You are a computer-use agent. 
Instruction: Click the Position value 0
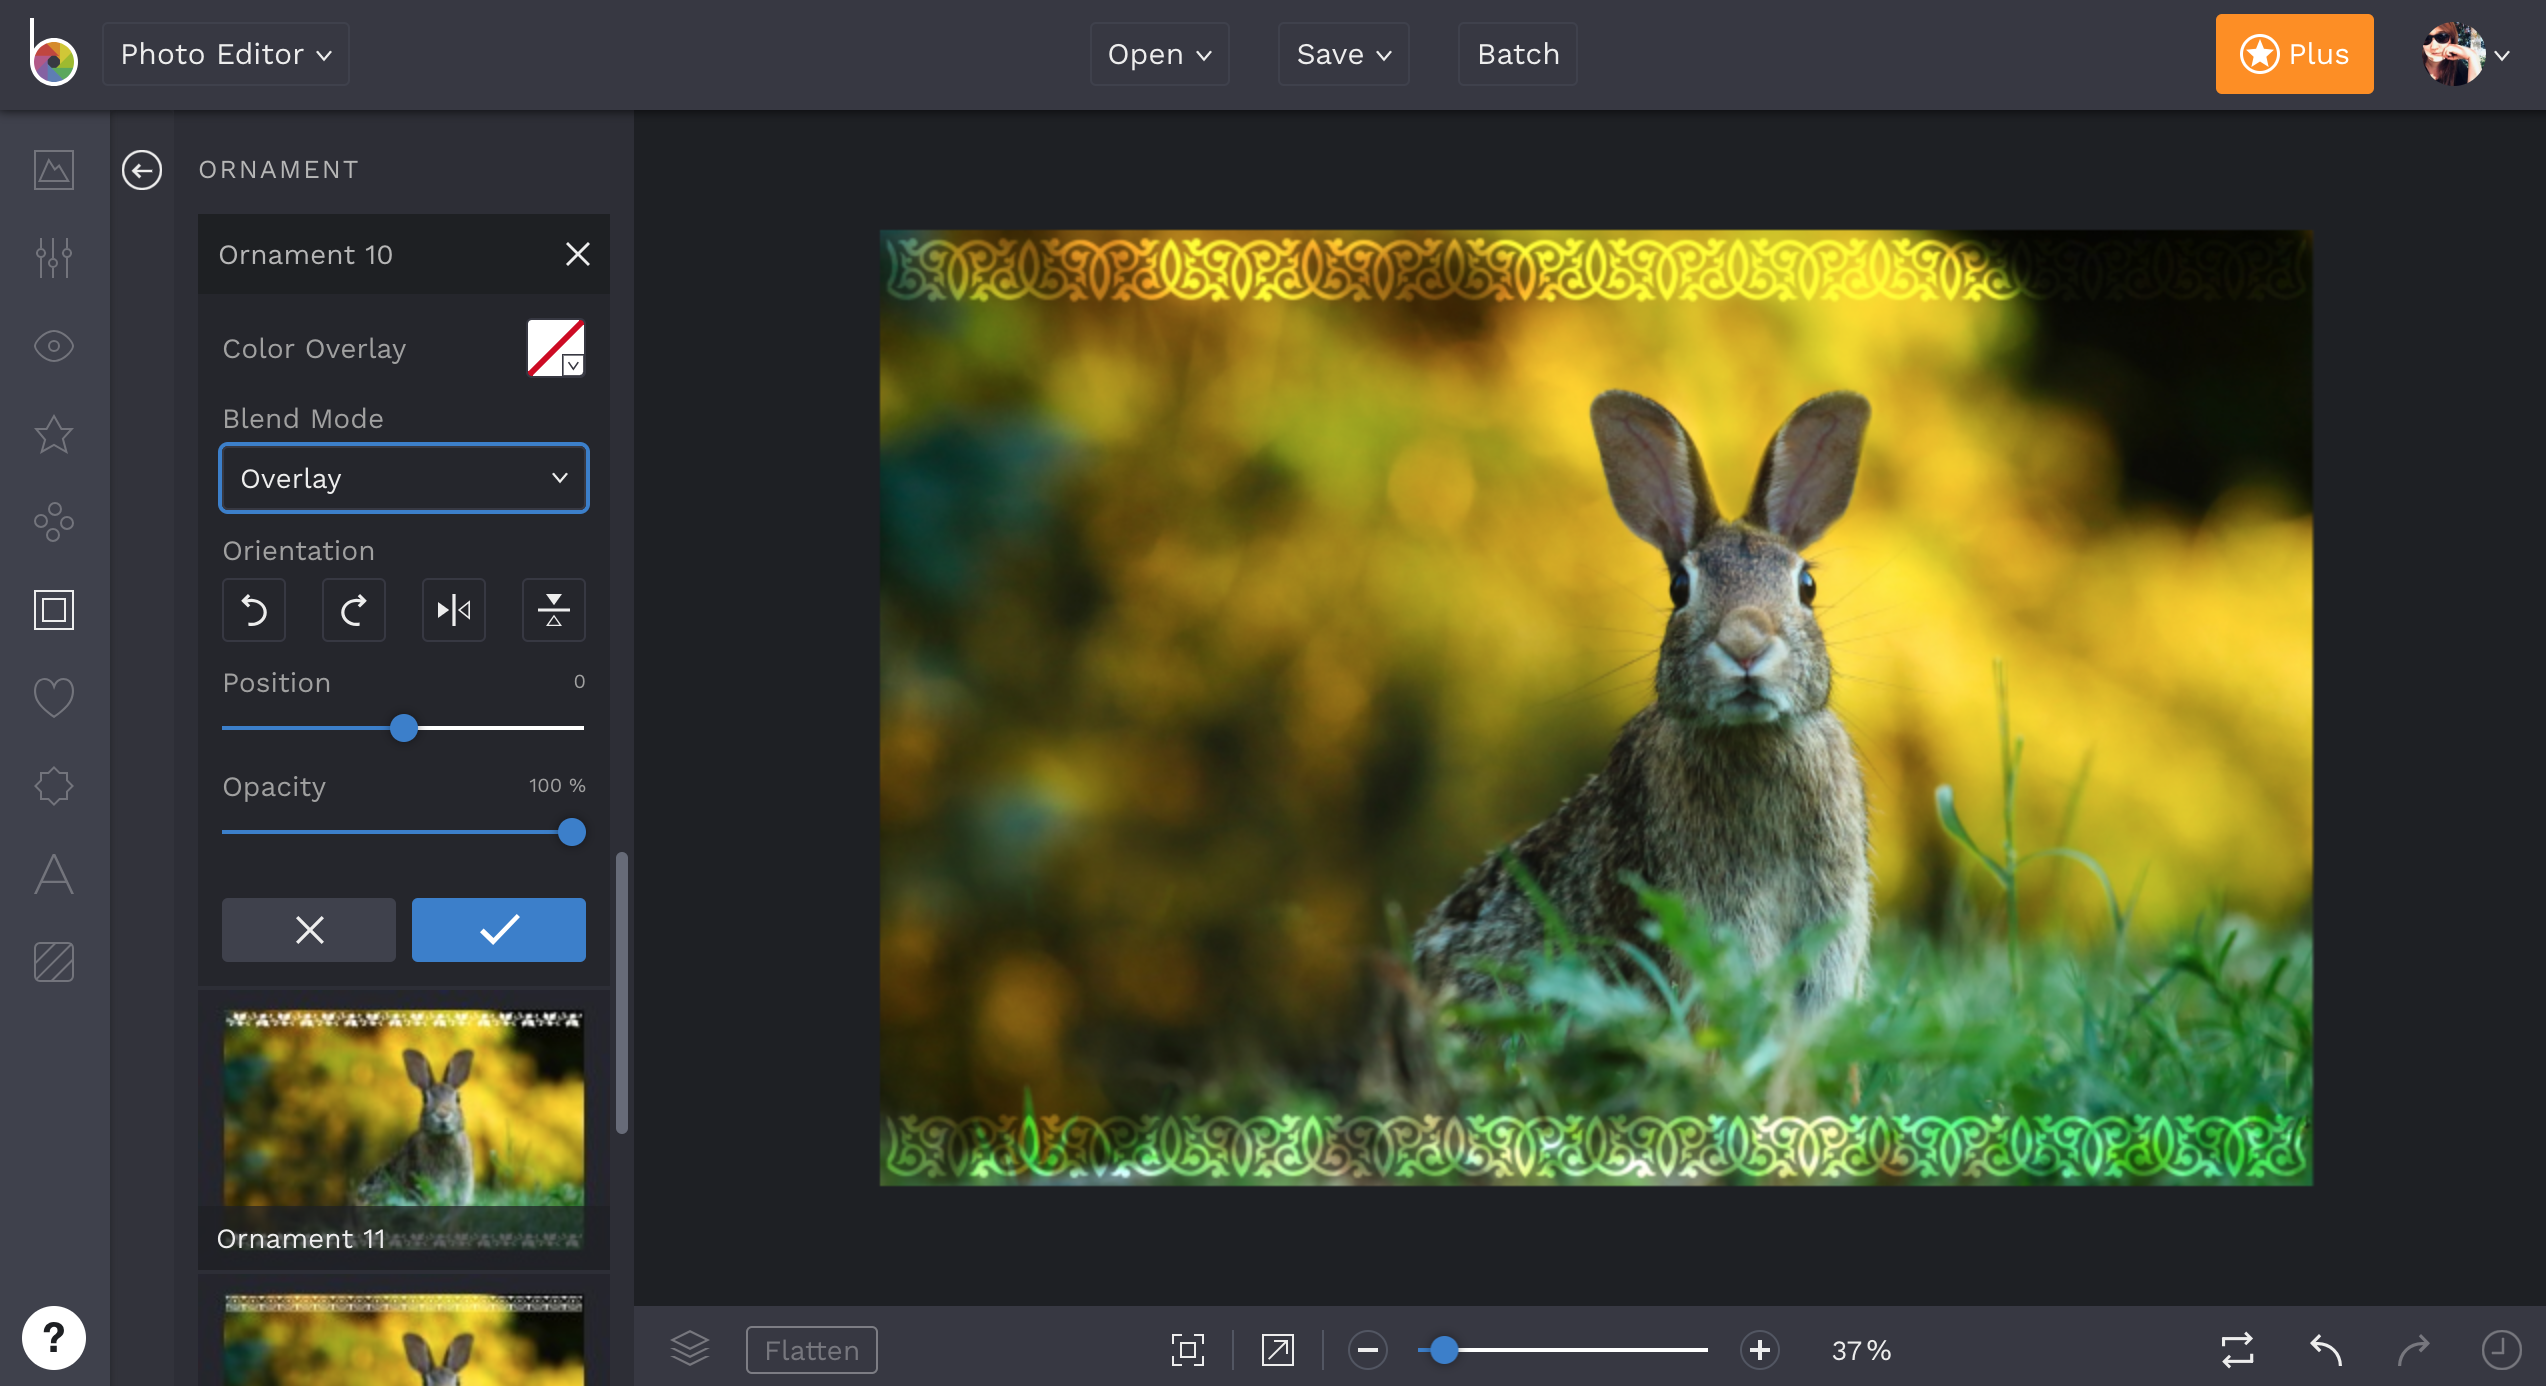[x=579, y=682]
